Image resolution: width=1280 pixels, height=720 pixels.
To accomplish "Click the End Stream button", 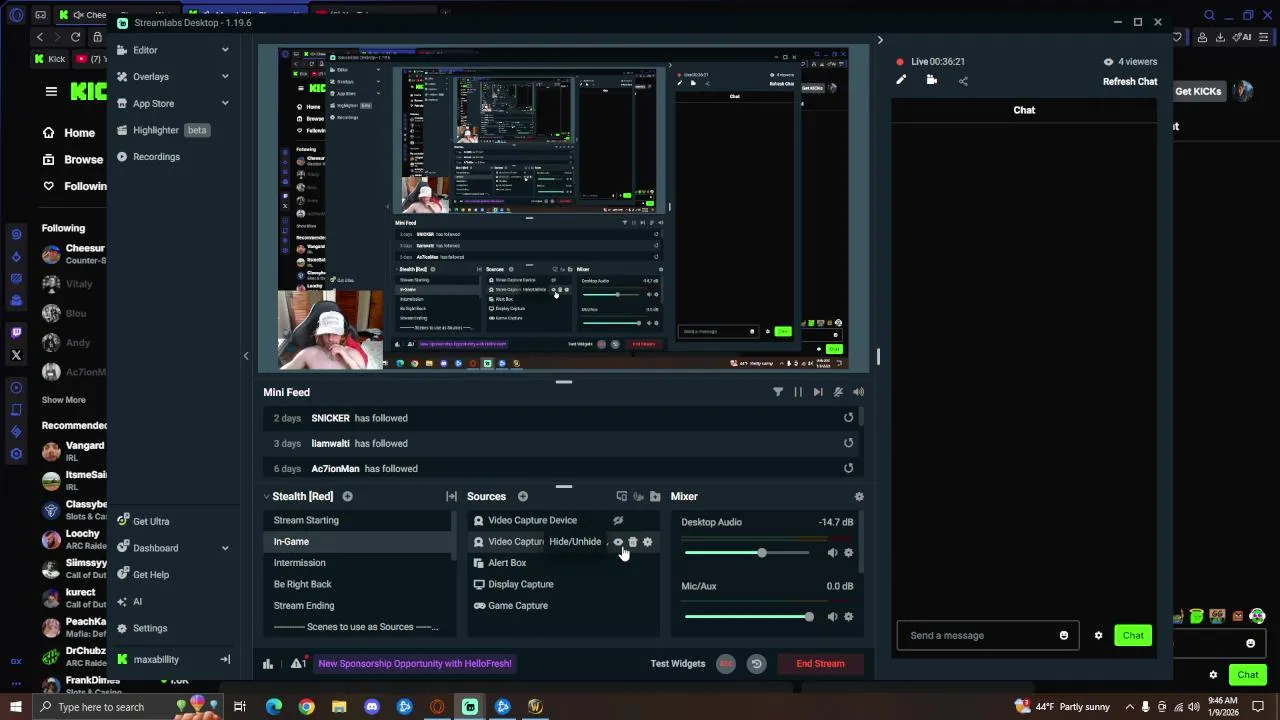I will pyautogui.click(x=820, y=664).
